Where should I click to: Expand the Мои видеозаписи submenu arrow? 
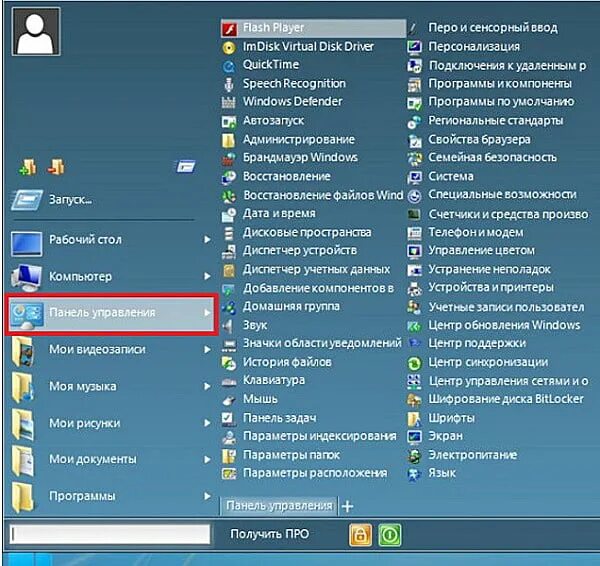coord(207,349)
